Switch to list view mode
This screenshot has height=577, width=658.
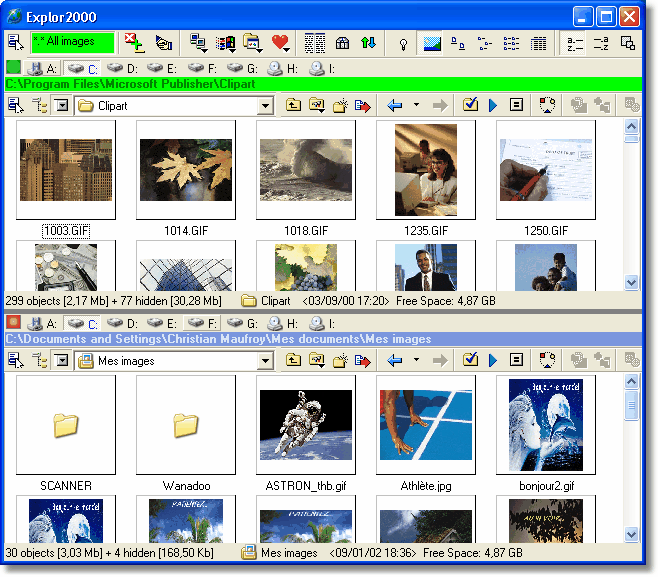click(x=511, y=43)
